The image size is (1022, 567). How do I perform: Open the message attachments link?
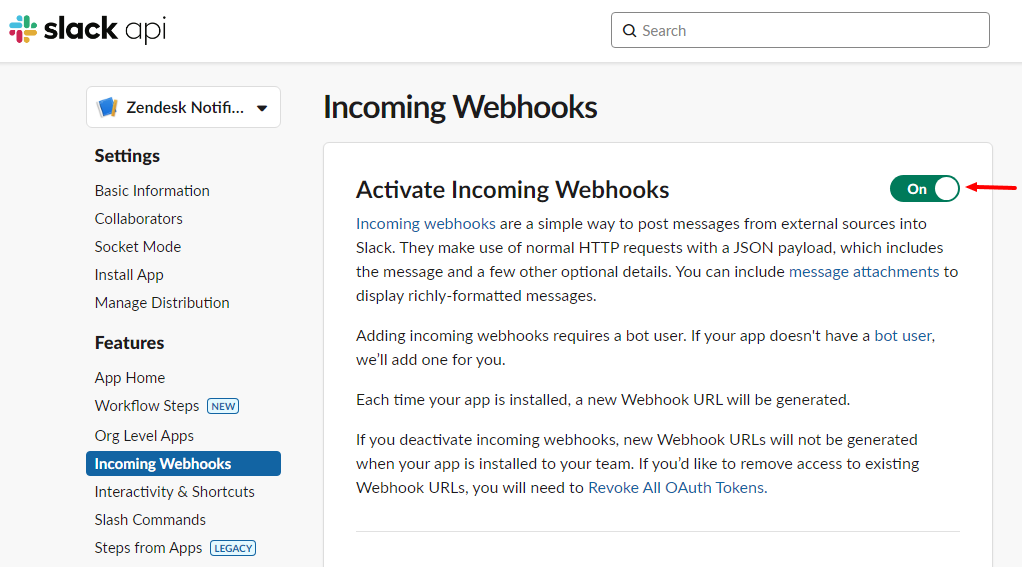(864, 272)
